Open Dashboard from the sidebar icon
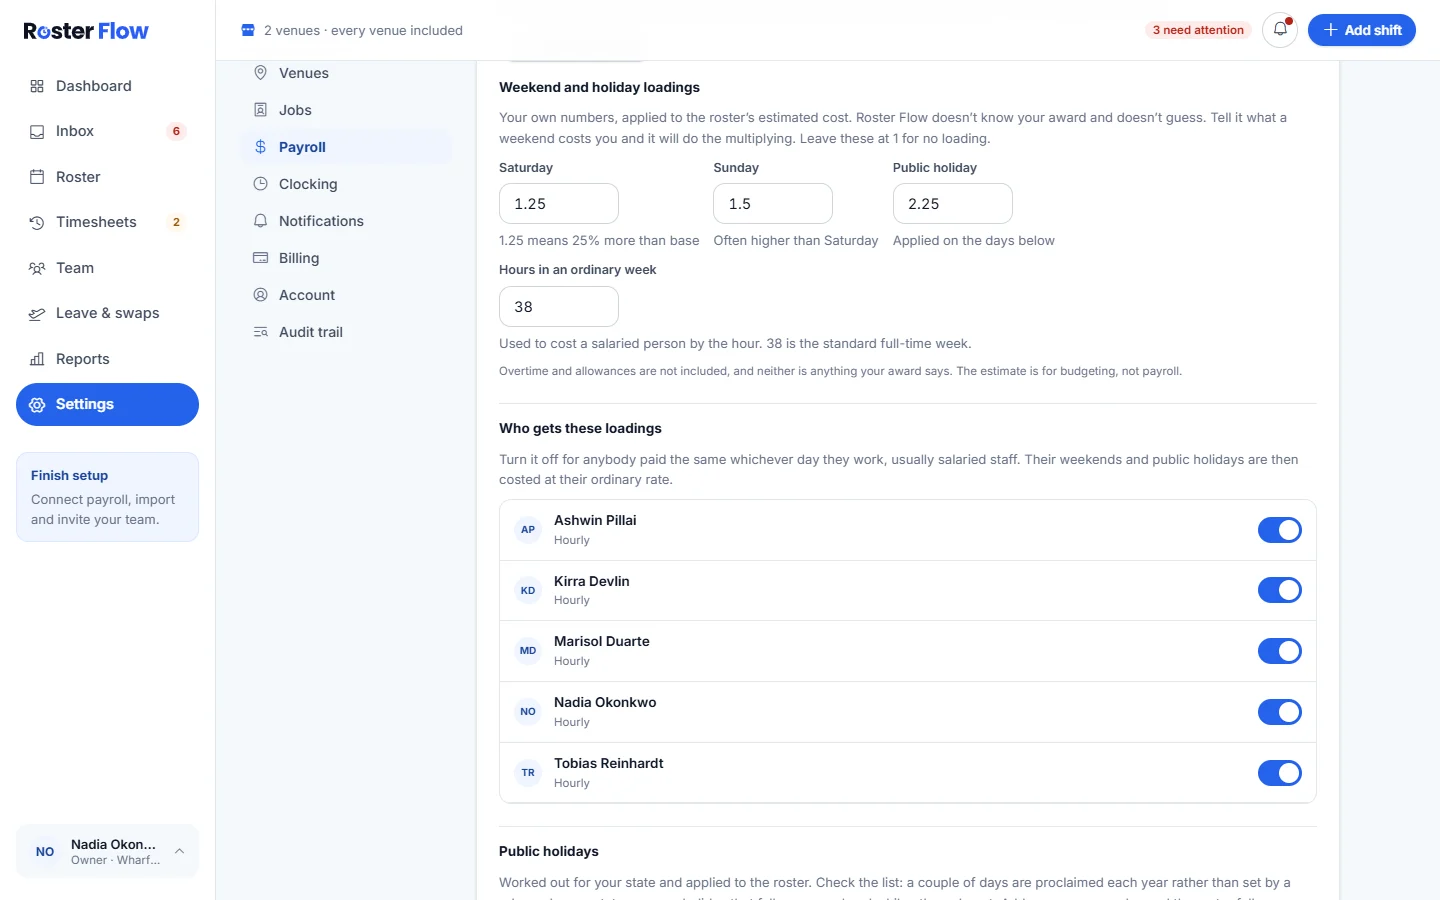 point(37,86)
